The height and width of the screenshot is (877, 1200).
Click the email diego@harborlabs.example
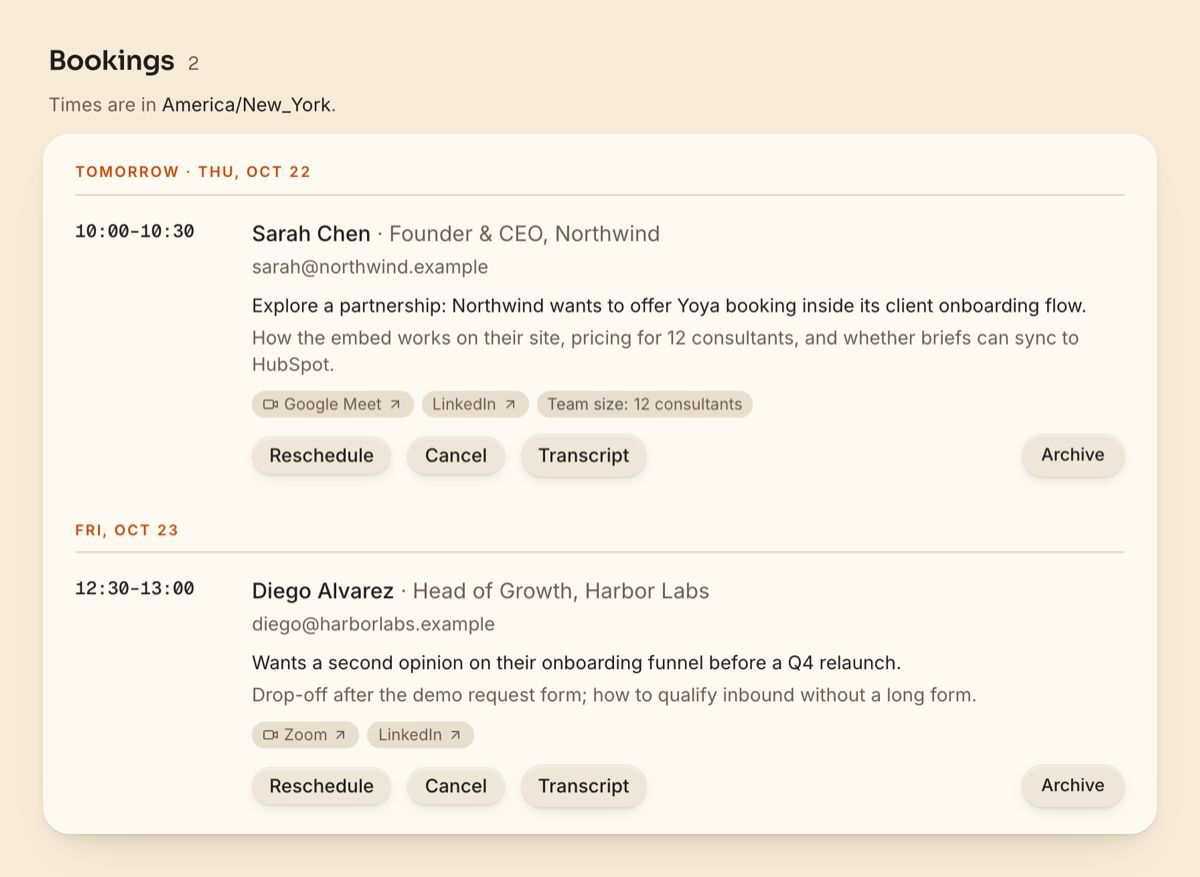point(373,624)
